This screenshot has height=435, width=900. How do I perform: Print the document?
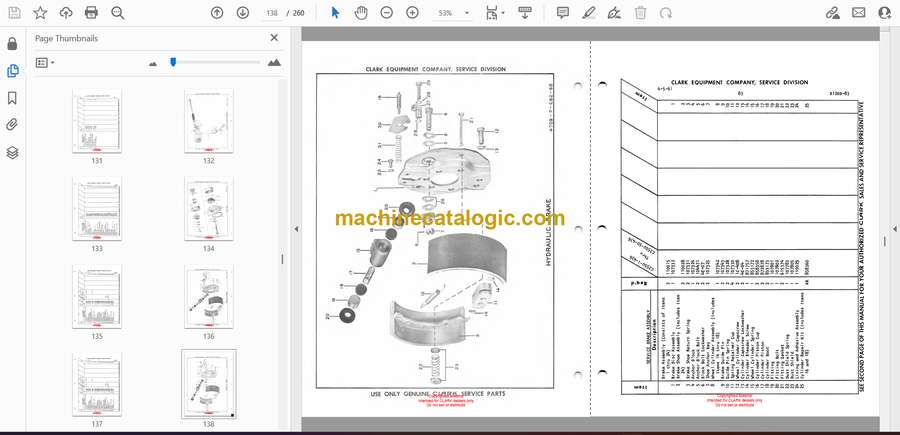[91, 13]
